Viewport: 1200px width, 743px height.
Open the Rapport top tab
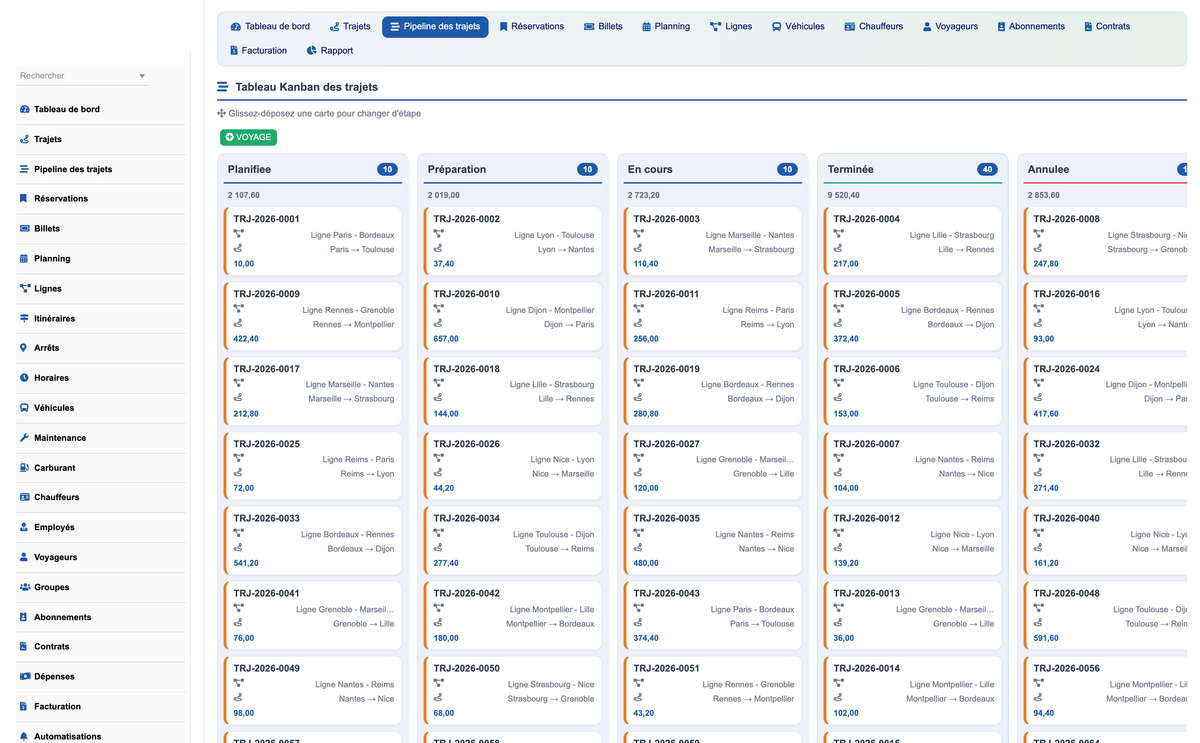330,51
